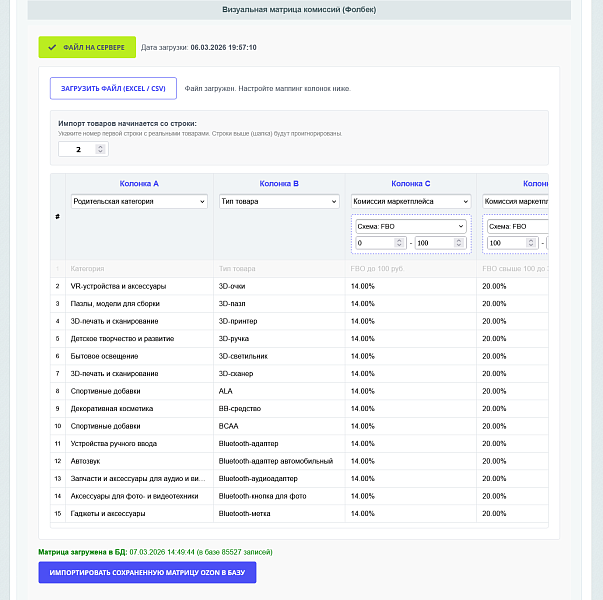
Task: Click the stepper arrows of the start row field
Action: coord(100,149)
